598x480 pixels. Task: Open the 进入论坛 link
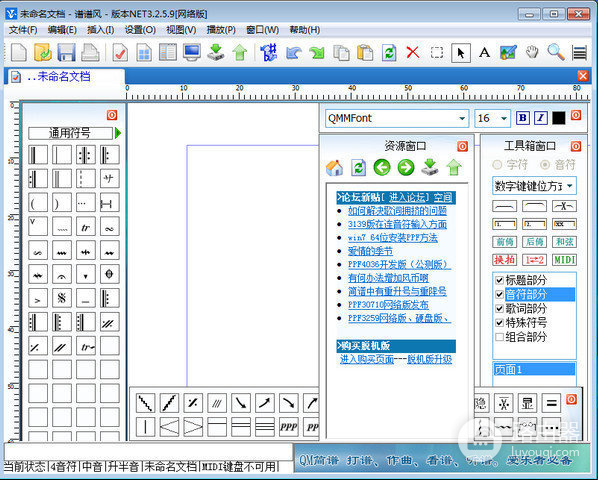click(x=407, y=197)
